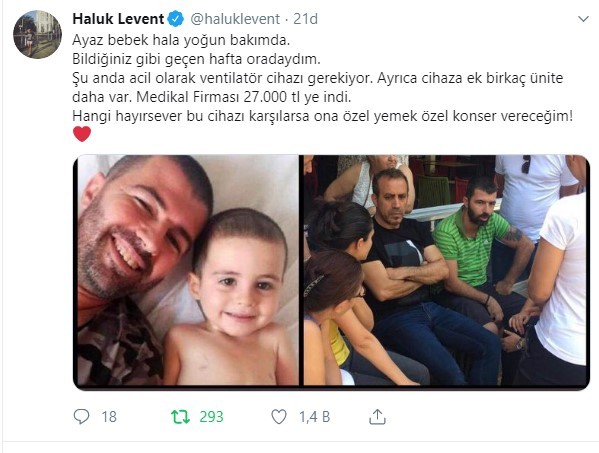Screen dimensions: 599x453
Task: Click the like count 1,4 B
Action: 314,417
